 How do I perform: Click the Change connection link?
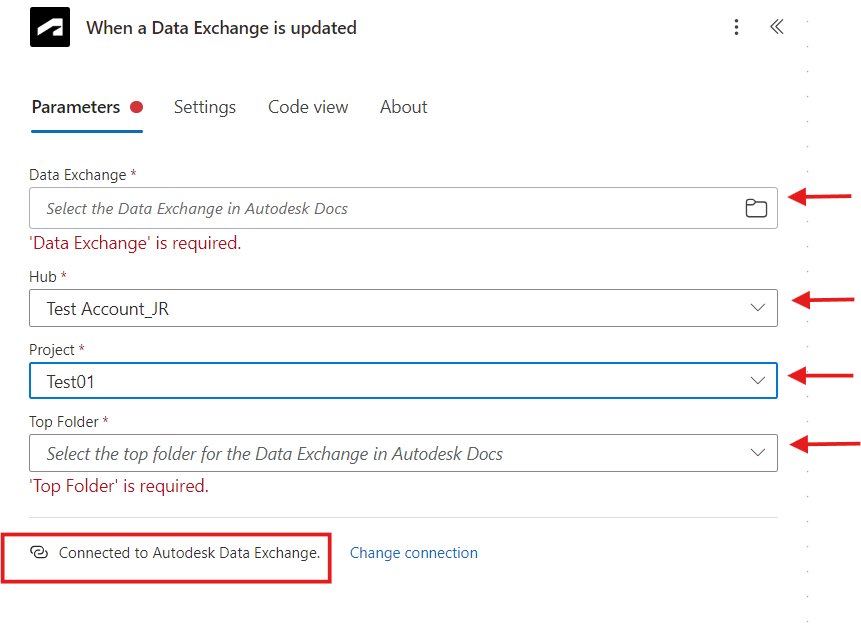413,552
